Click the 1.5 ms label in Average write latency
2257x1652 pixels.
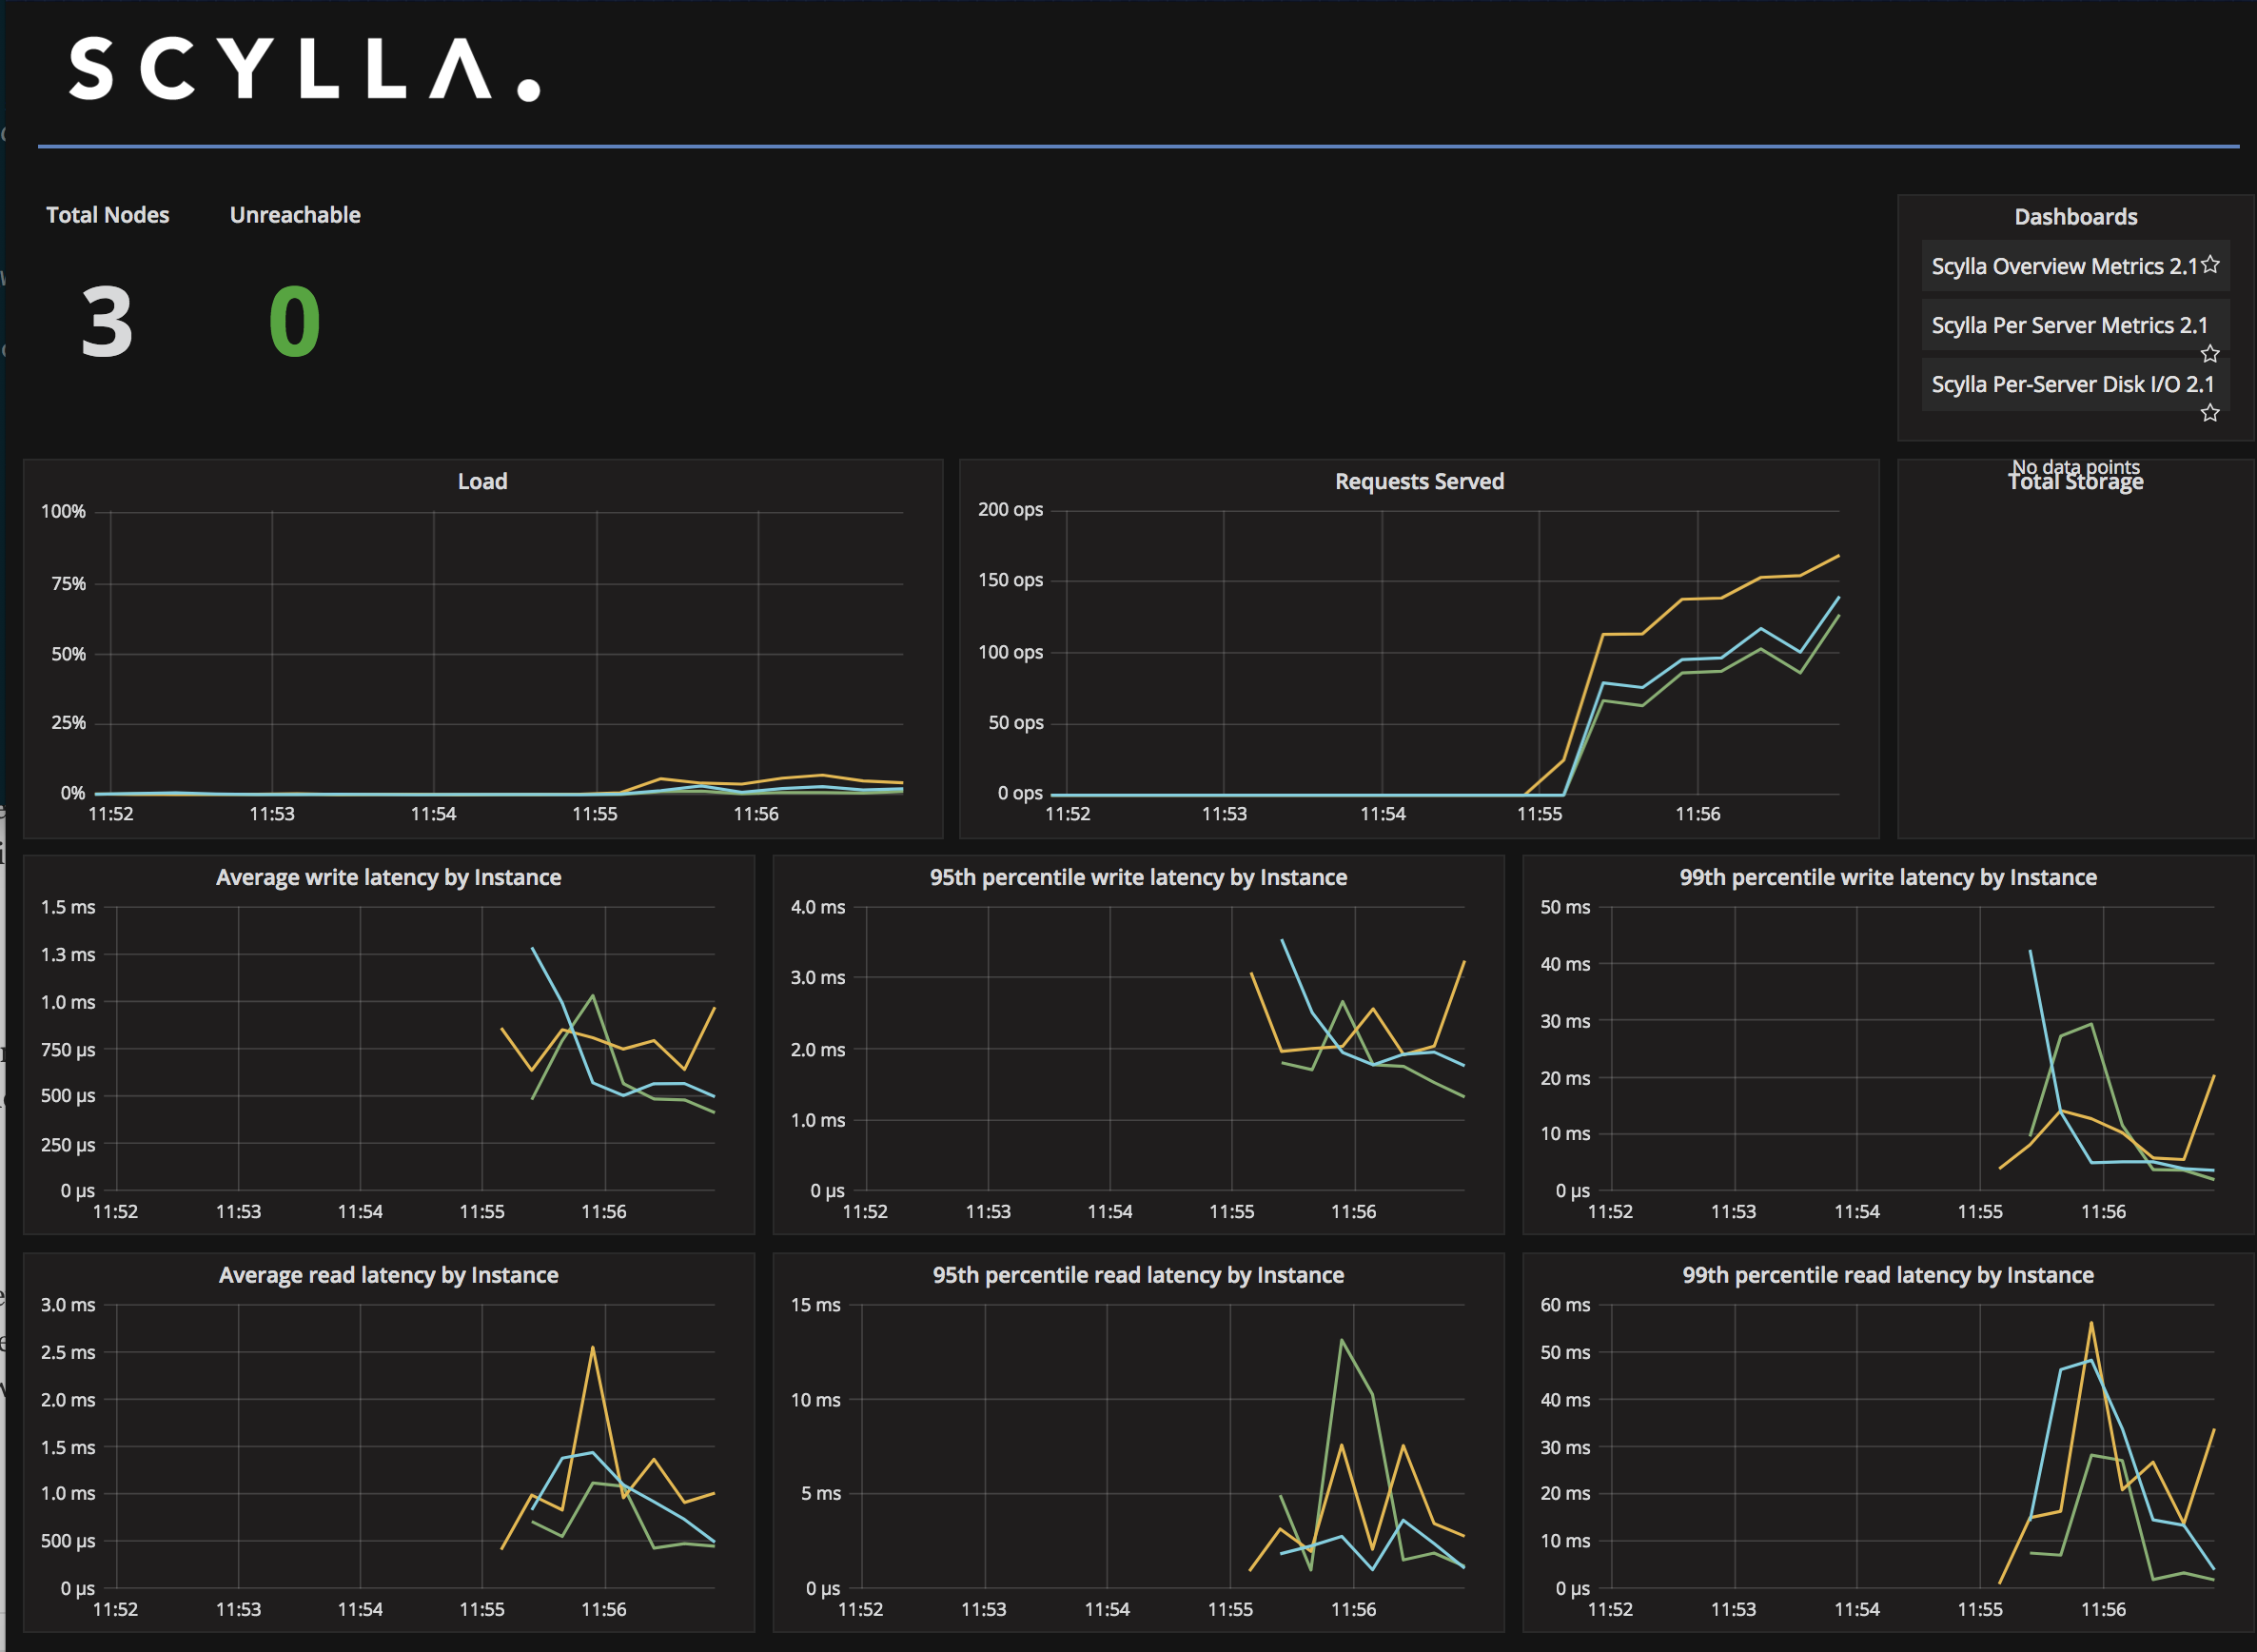tap(68, 907)
